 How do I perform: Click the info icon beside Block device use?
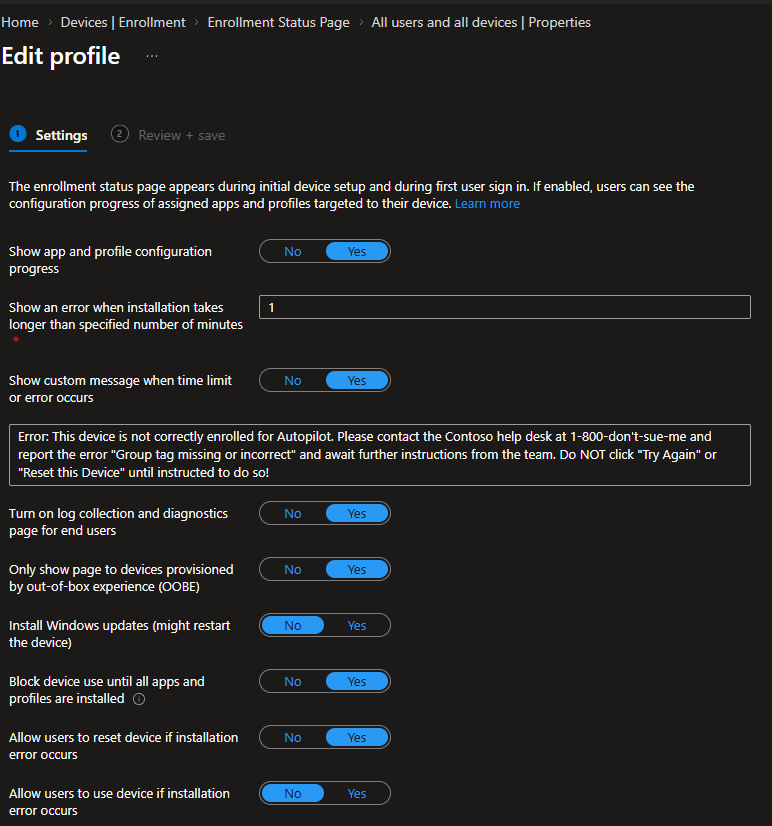(139, 699)
